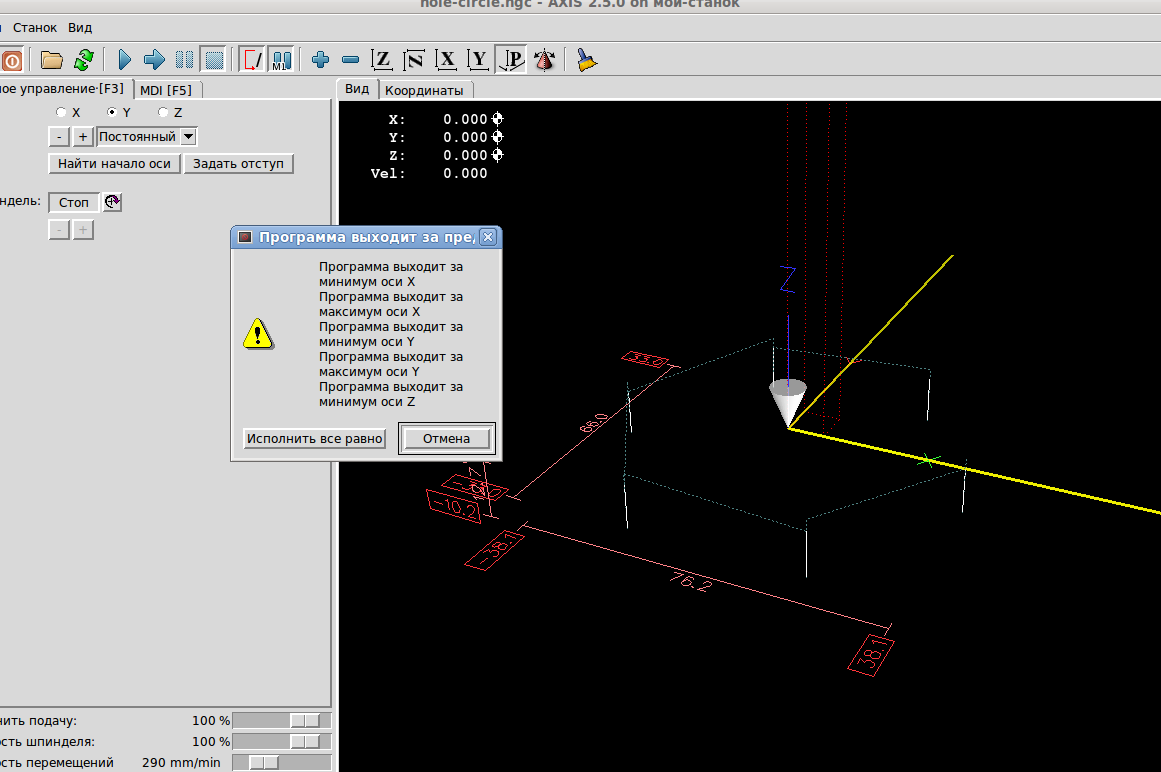Toggle the optional pause M1 button
This screenshot has height=772, width=1161.
(x=281, y=60)
